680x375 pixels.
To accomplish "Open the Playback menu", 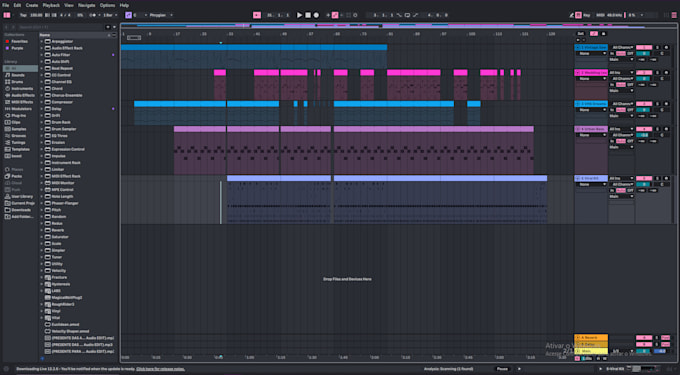I will click(x=51, y=5).
